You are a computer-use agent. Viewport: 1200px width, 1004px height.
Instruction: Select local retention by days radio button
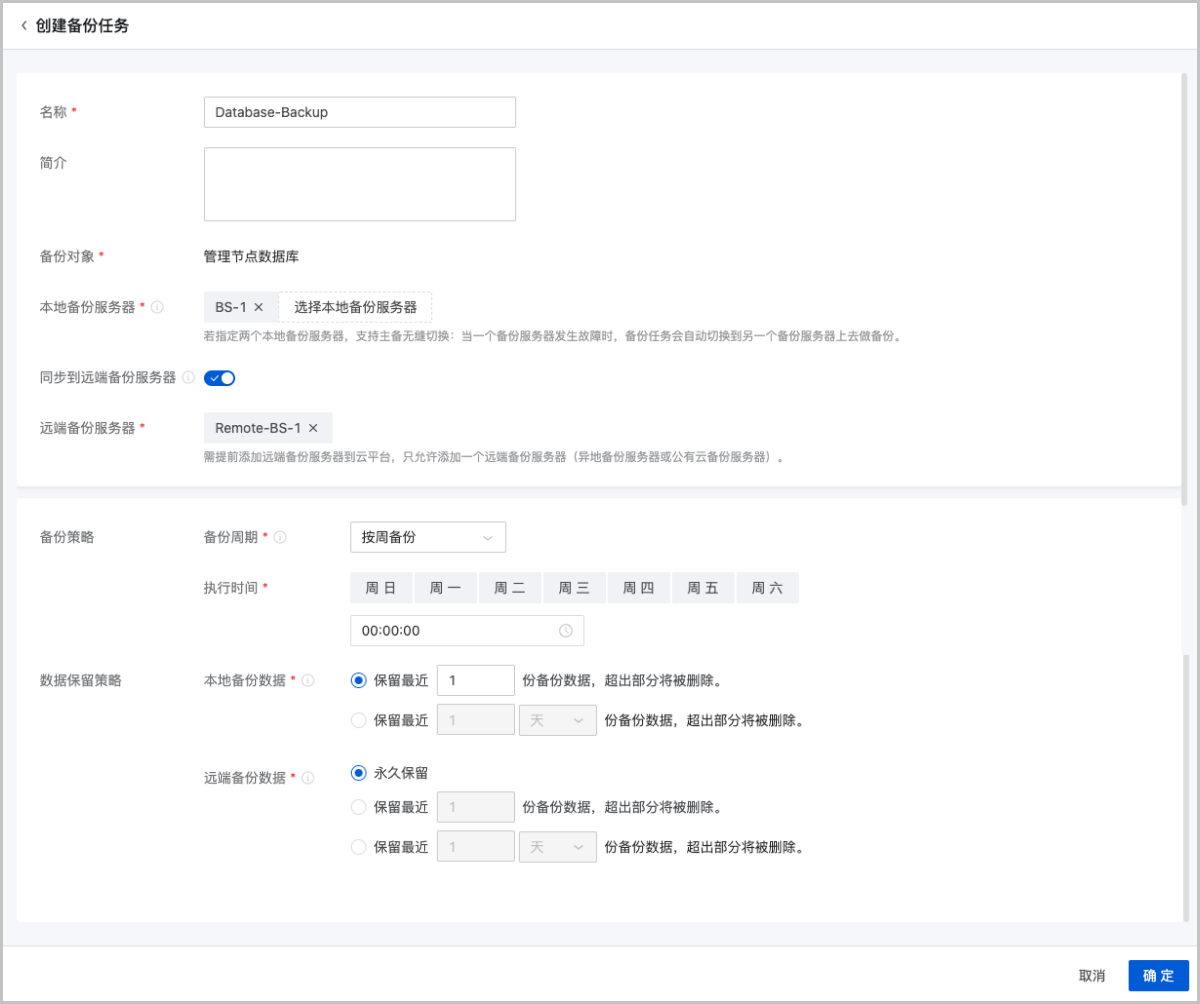[358, 720]
